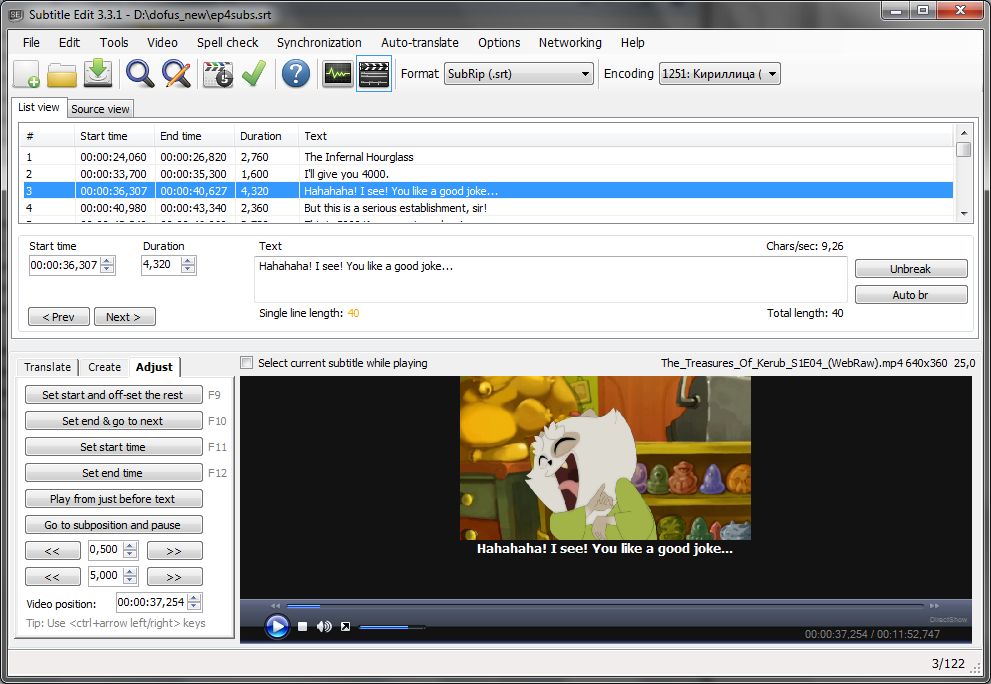991x684 pixels.
Task: Click the video seek progress bar
Action: 605,606
